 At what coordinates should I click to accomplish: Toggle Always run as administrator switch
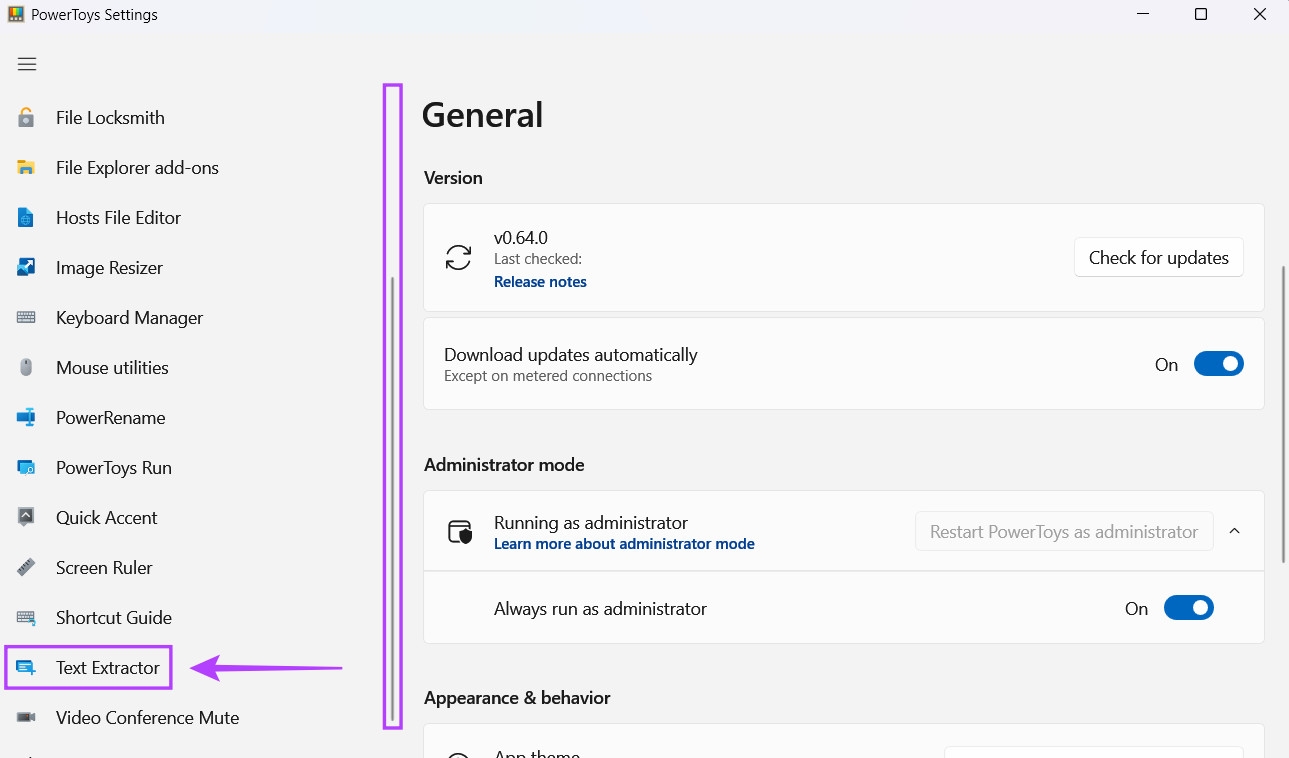(x=1188, y=608)
